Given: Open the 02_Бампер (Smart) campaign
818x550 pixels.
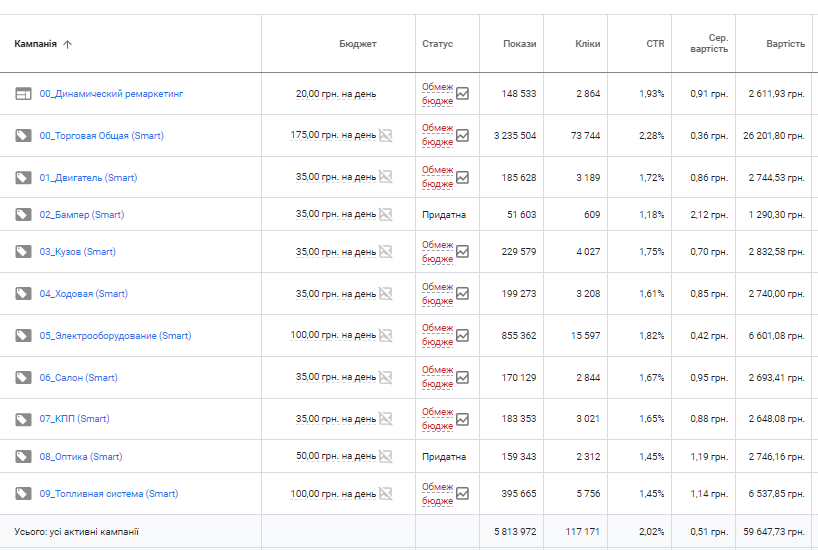Looking at the screenshot, I should 82,215.
